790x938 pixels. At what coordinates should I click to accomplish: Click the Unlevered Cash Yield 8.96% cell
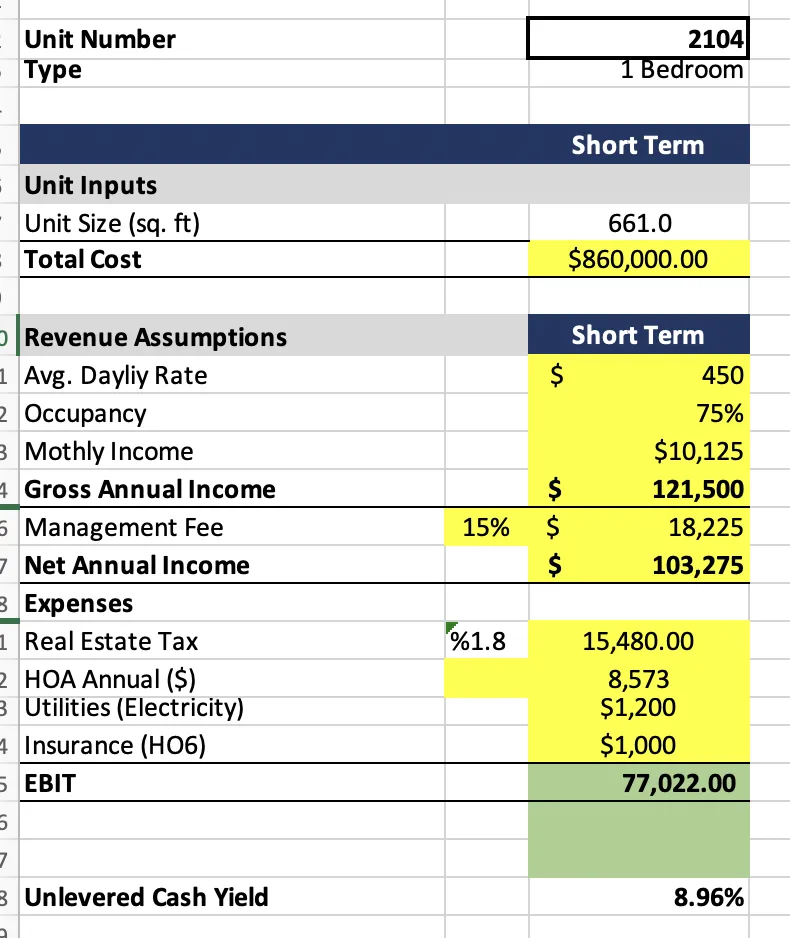click(639, 897)
